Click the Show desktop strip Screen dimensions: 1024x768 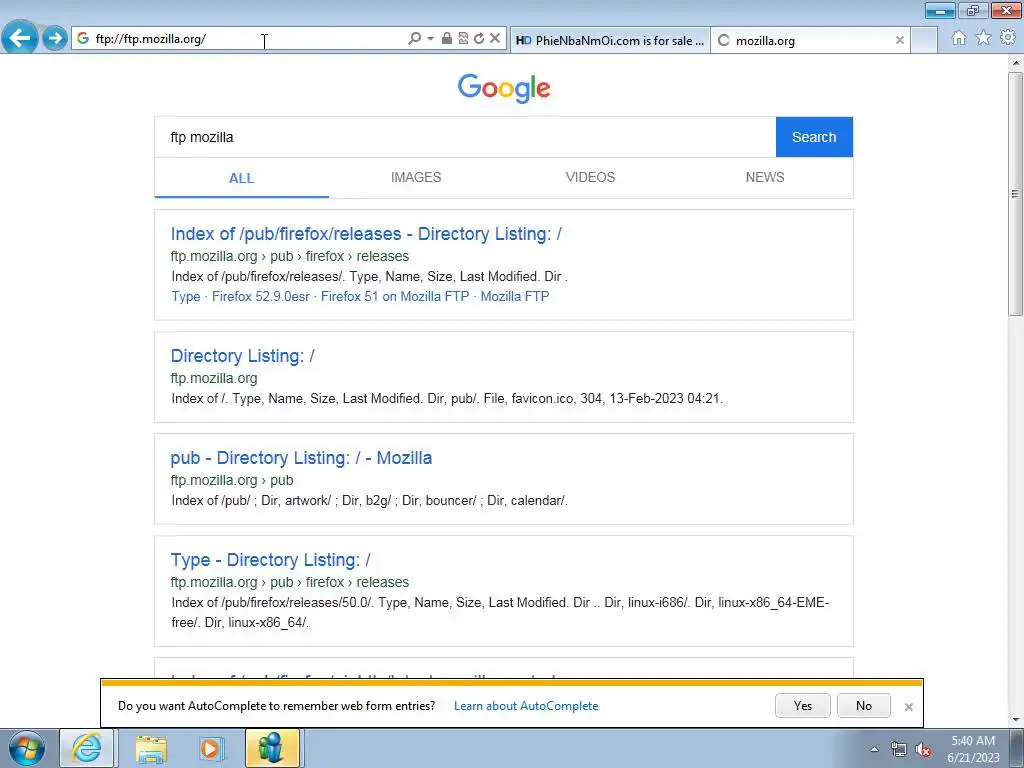click(1017, 749)
